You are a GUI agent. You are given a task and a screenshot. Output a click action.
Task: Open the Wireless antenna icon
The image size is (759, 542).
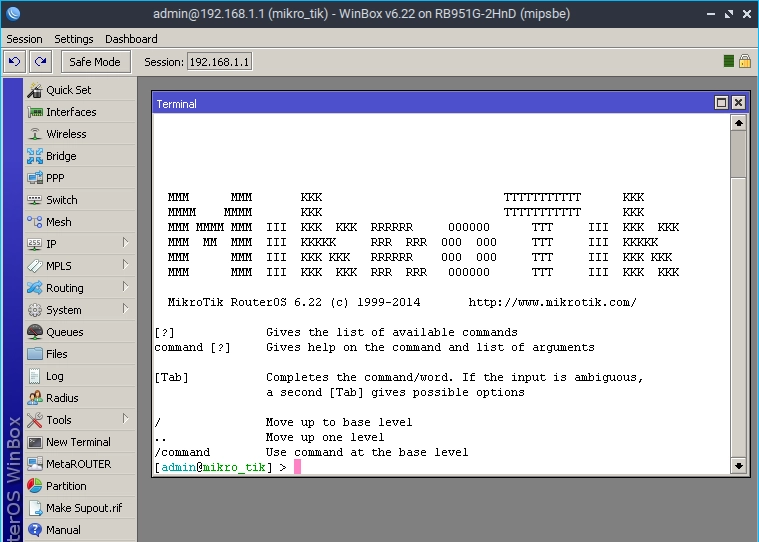(x=35, y=134)
